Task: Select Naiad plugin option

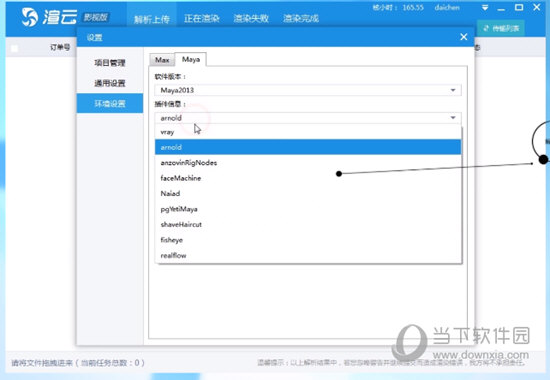Action: tap(308, 194)
